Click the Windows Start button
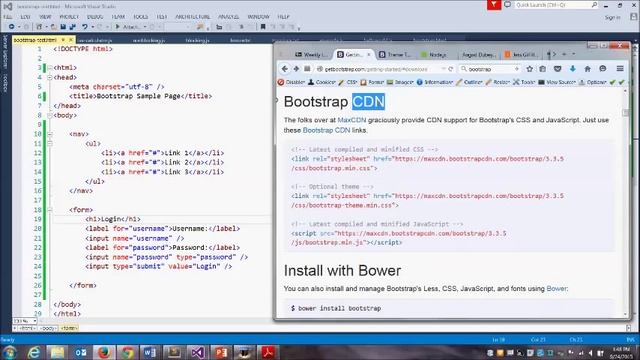640x360 pixels. tap(9, 352)
